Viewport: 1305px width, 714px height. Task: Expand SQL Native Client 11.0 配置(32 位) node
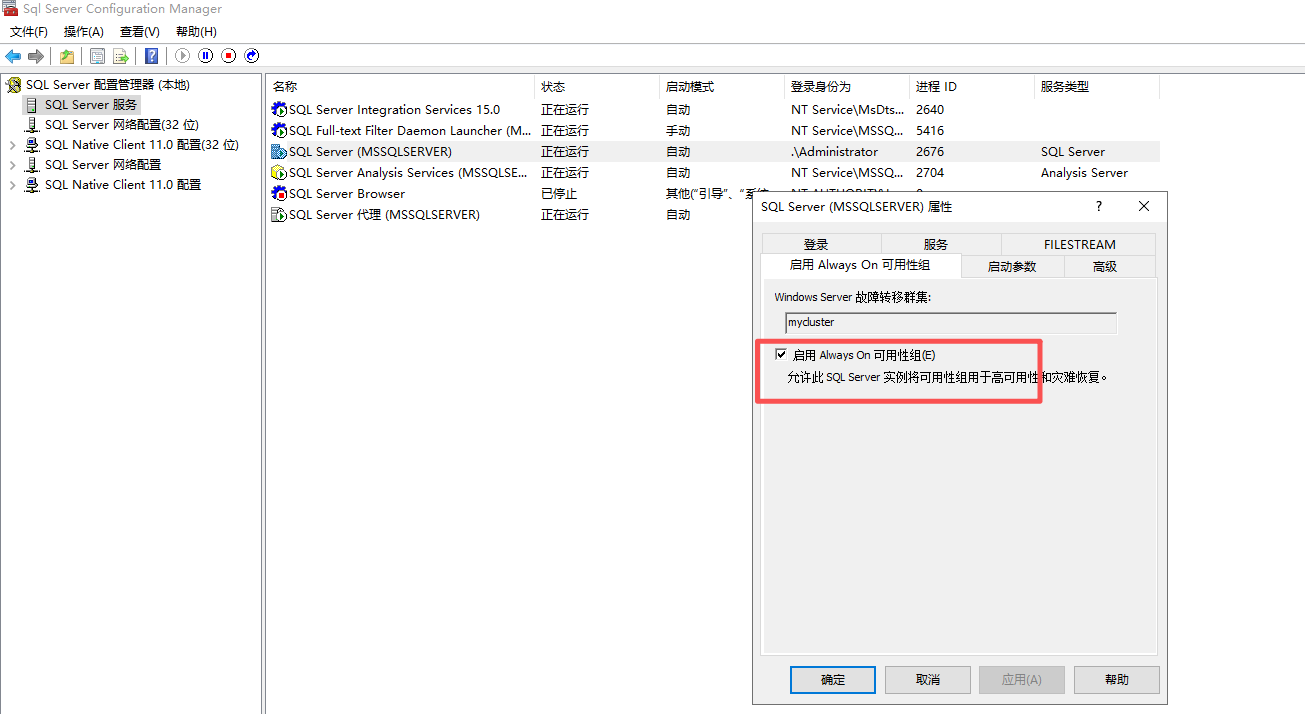tap(12, 145)
